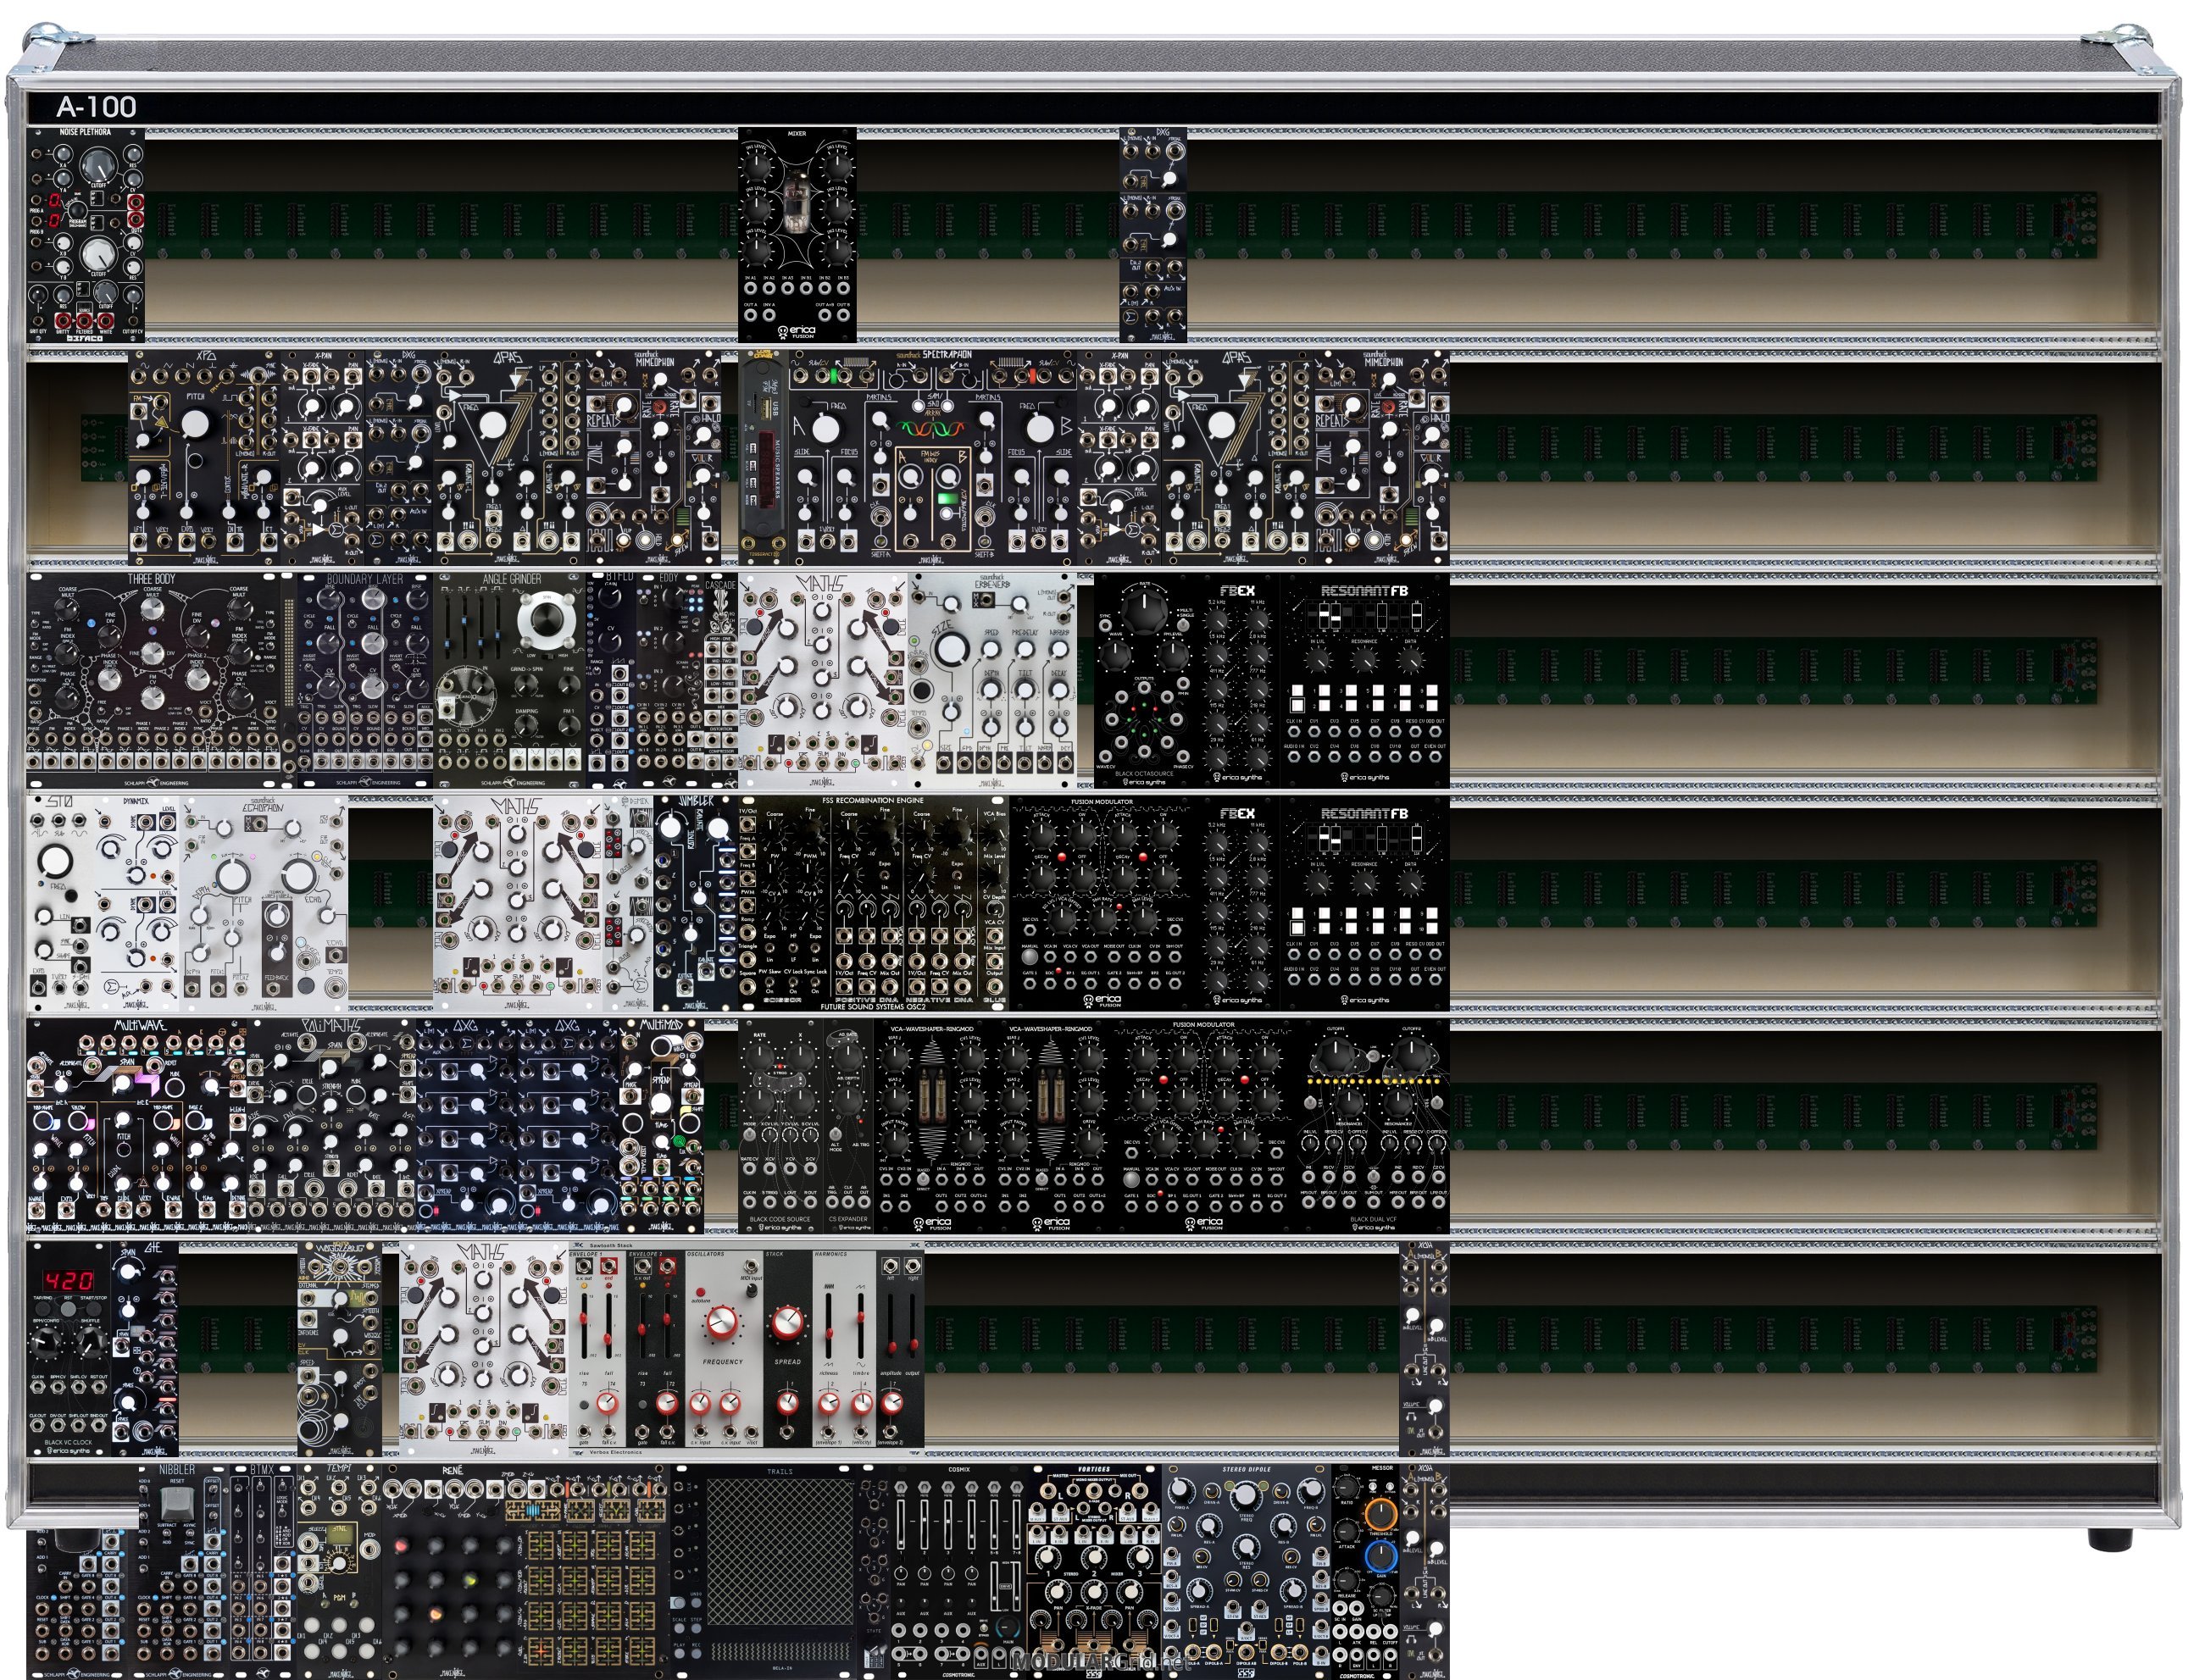Viewport: 2205px width, 1680px height.
Task: Select the René sequencer module
Action: 526,1573
